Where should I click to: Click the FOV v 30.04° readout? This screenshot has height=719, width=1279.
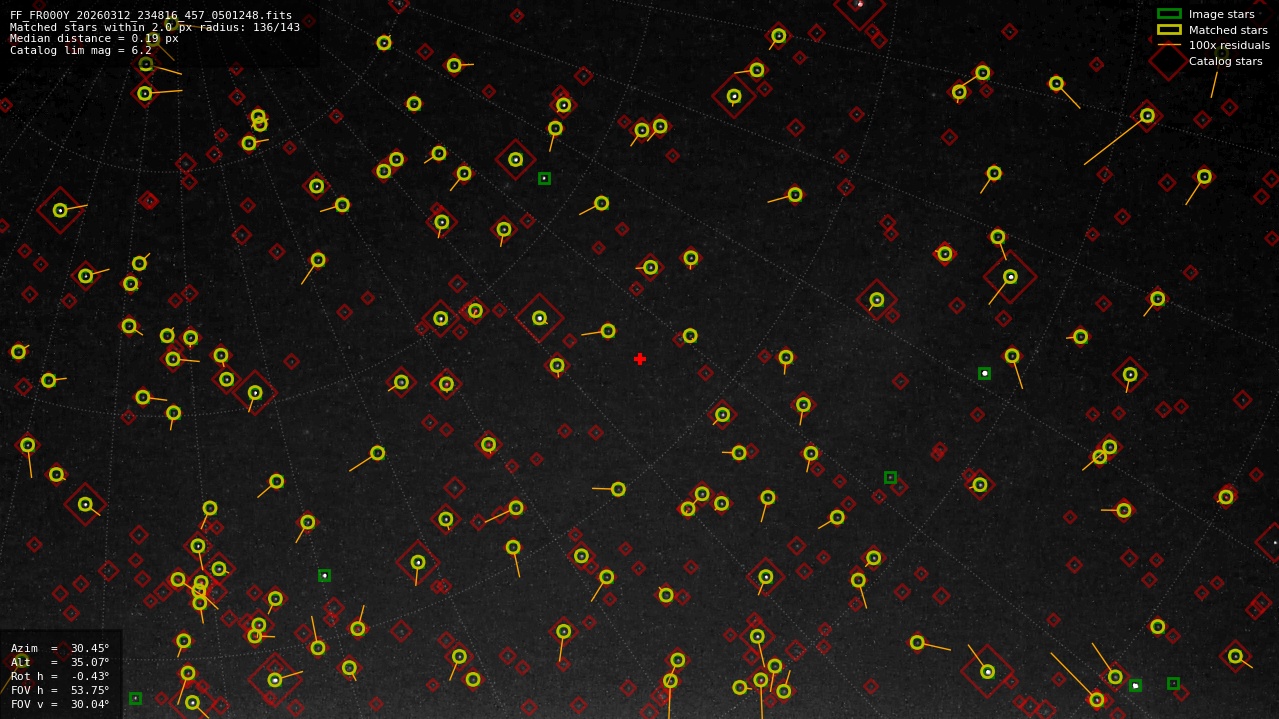pyautogui.click(x=60, y=704)
